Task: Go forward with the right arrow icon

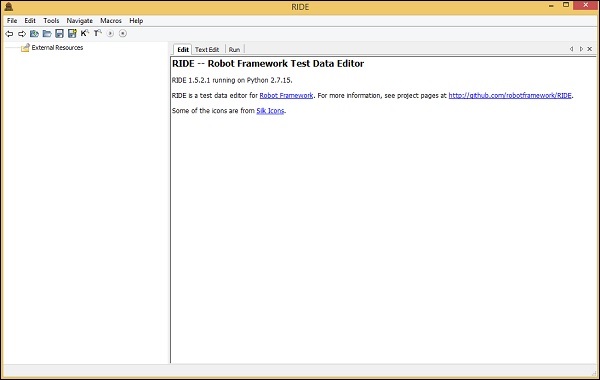Action: tap(22, 34)
